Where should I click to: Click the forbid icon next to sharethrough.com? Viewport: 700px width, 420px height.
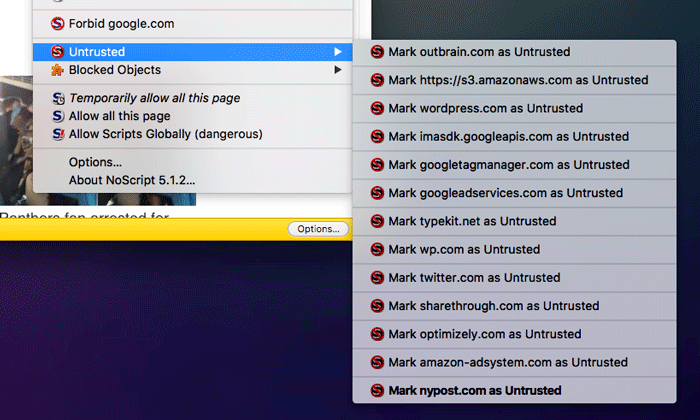click(377, 306)
